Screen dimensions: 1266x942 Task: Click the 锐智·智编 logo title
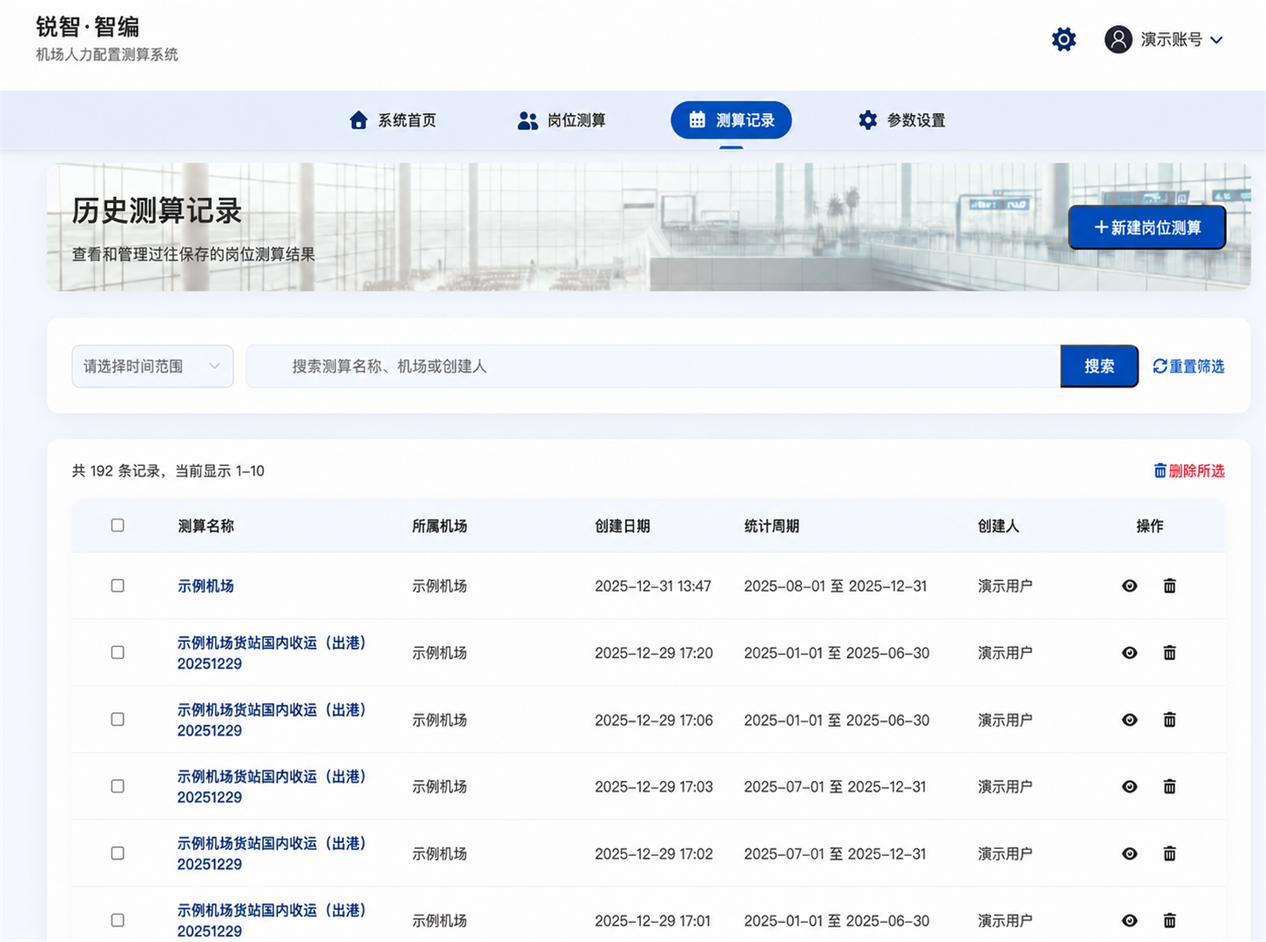pyautogui.click(x=88, y=27)
